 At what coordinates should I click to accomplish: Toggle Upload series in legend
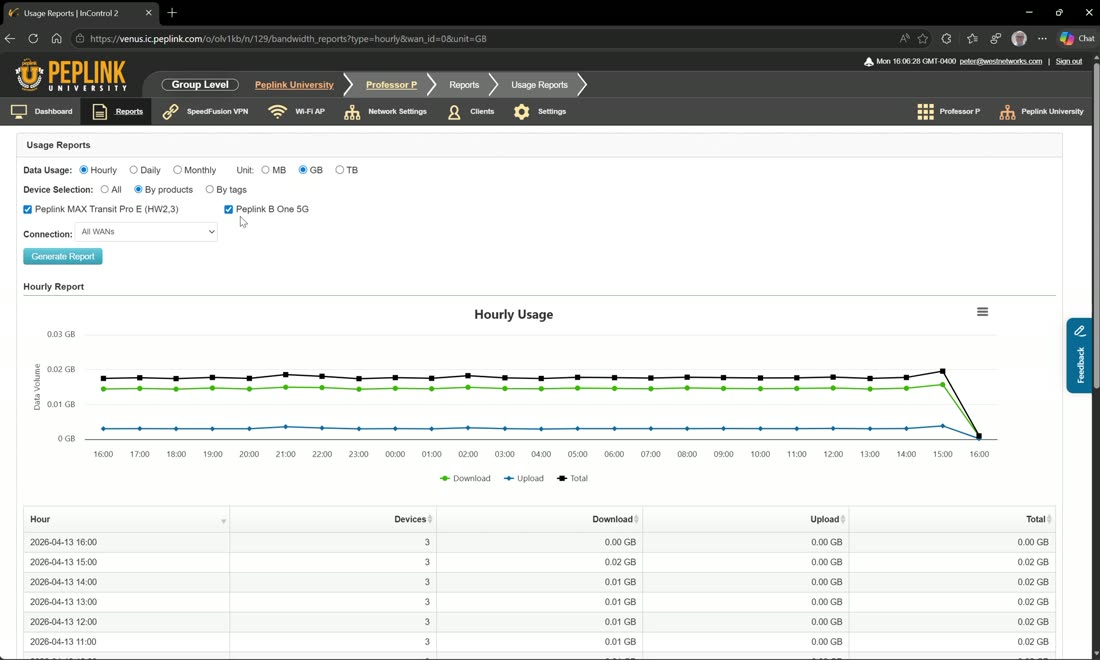524,478
